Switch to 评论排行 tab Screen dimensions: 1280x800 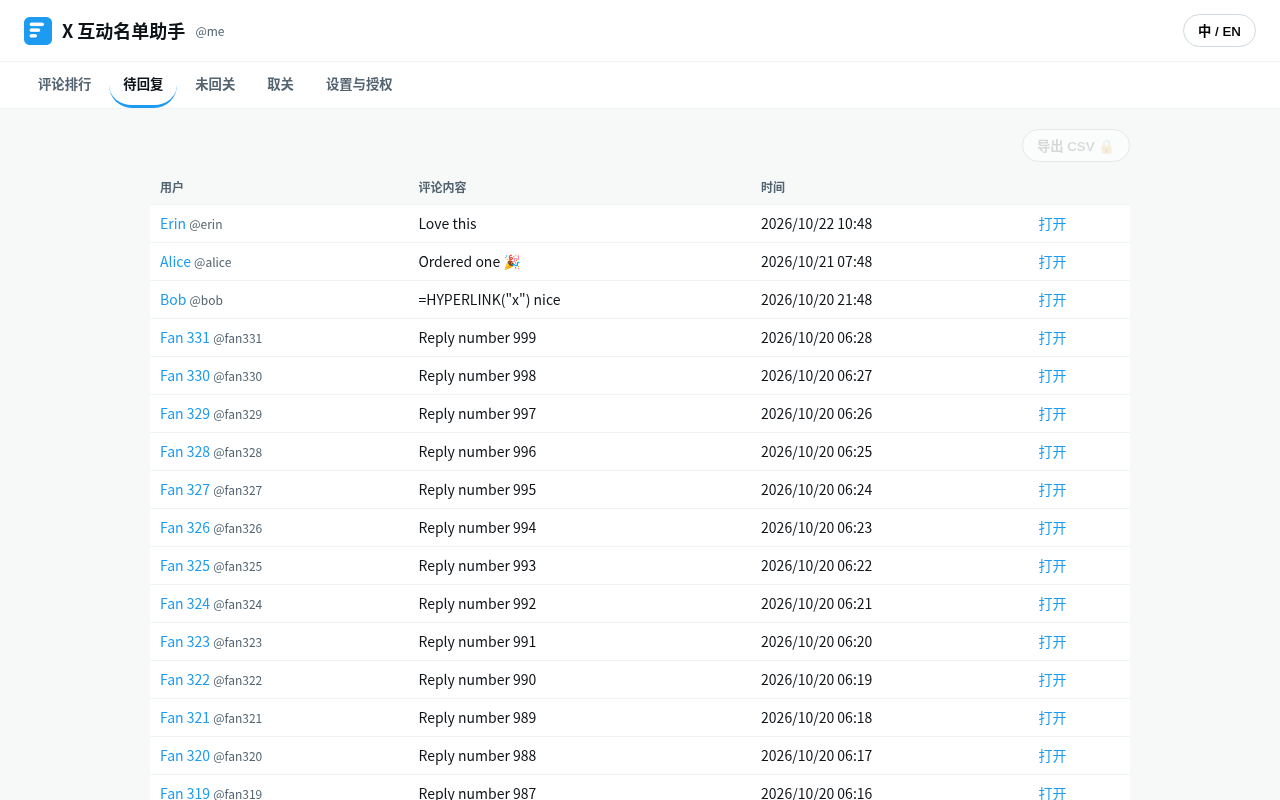click(x=64, y=85)
